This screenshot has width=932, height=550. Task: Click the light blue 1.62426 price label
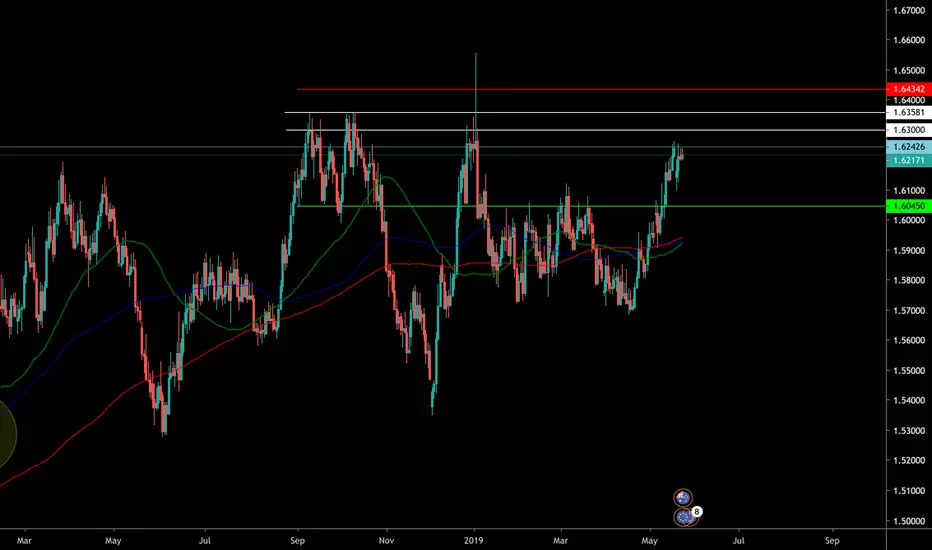point(909,147)
